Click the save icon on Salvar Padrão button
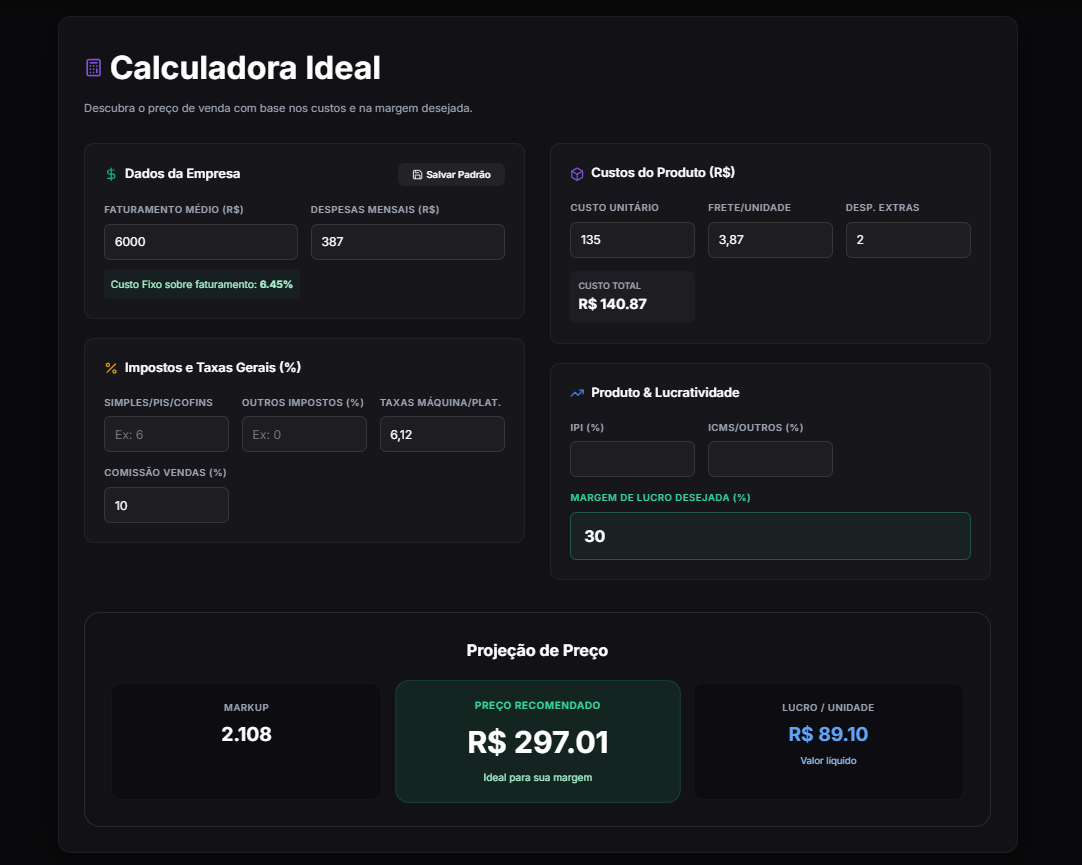1082x865 pixels. (x=417, y=174)
